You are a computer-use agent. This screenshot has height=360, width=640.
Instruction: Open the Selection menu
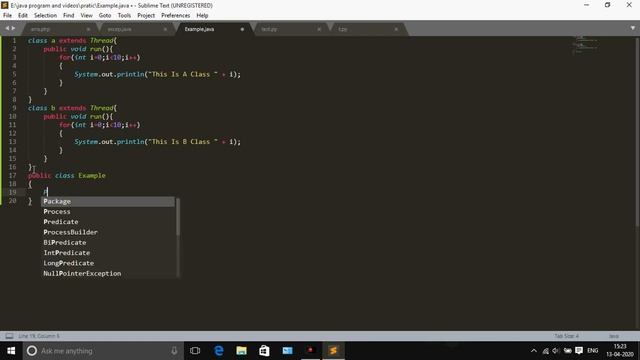click(x=45, y=16)
